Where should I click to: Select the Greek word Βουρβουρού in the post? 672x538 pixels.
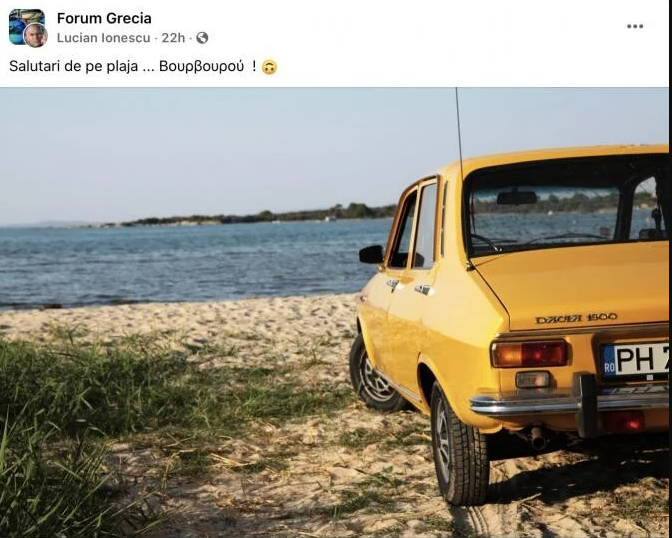click(201, 66)
